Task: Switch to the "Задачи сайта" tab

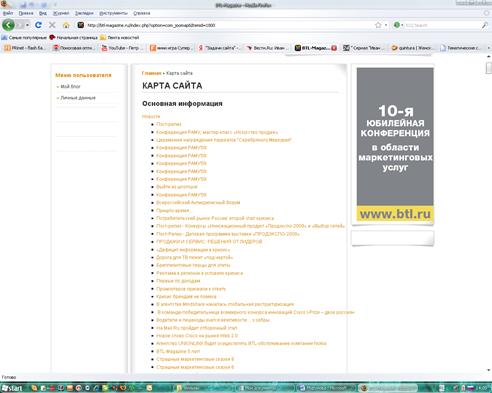Action: [x=219, y=48]
